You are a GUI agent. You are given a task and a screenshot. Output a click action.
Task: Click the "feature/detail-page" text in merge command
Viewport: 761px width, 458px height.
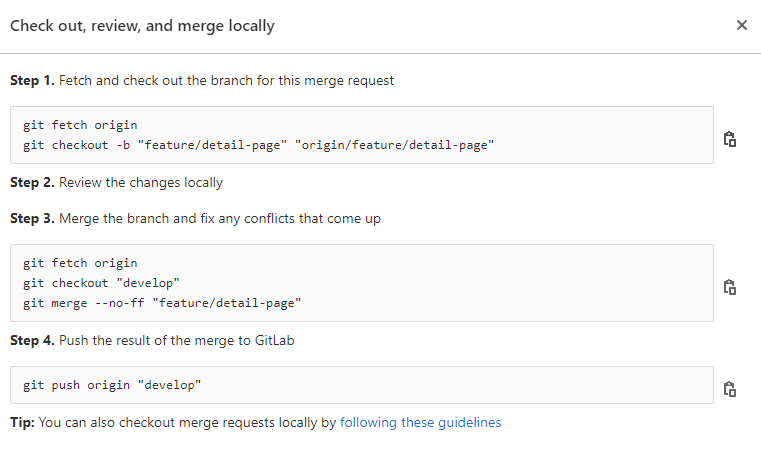(x=227, y=303)
